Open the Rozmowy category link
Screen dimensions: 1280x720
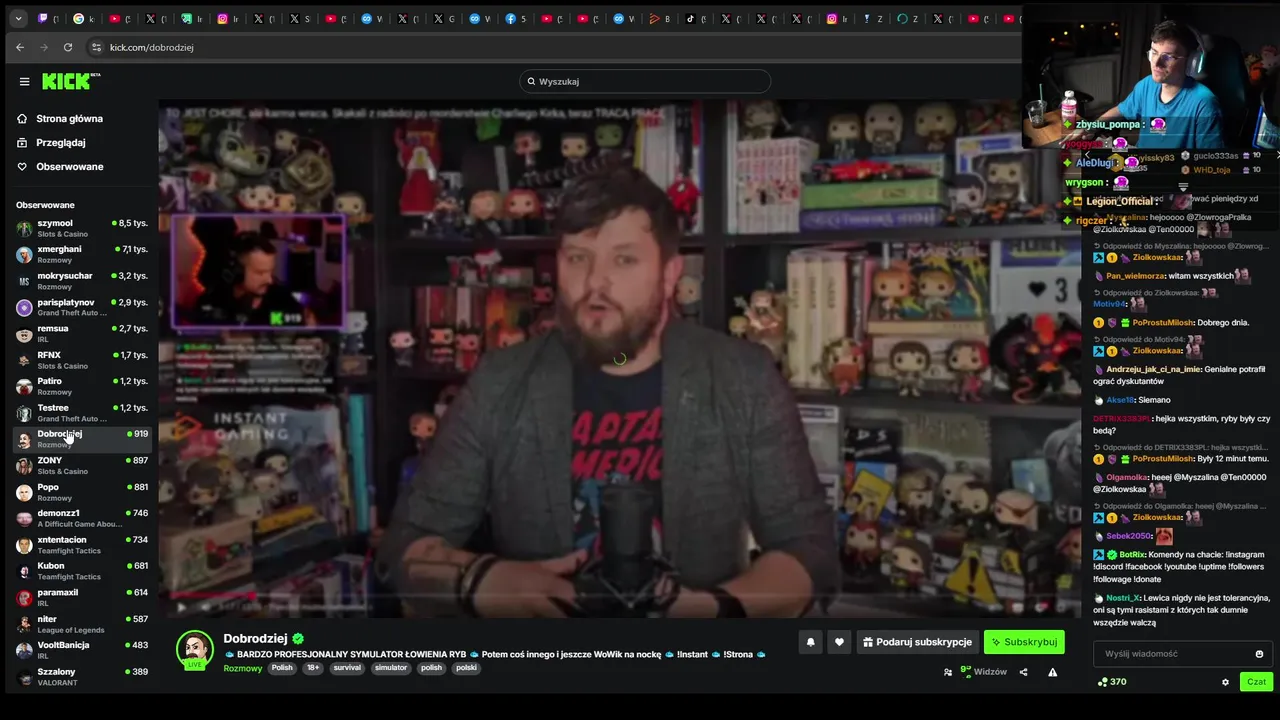(x=243, y=668)
